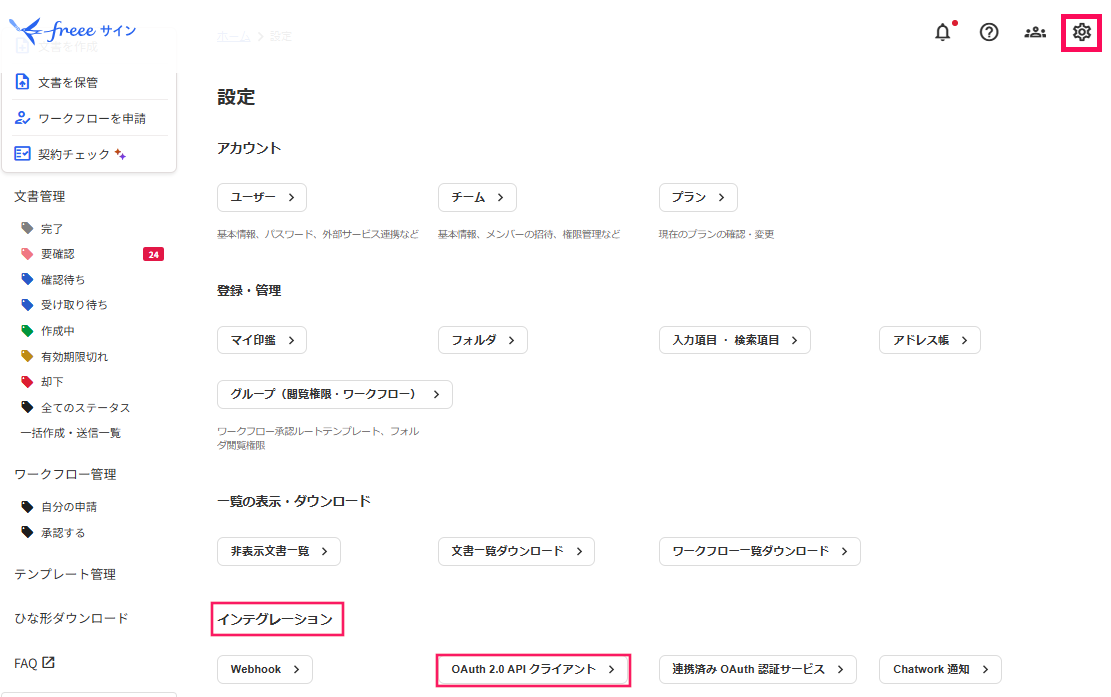This screenshot has width=1111, height=697.
Task: Click the green tag icon for 作成中
Action: tap(27, 331)
